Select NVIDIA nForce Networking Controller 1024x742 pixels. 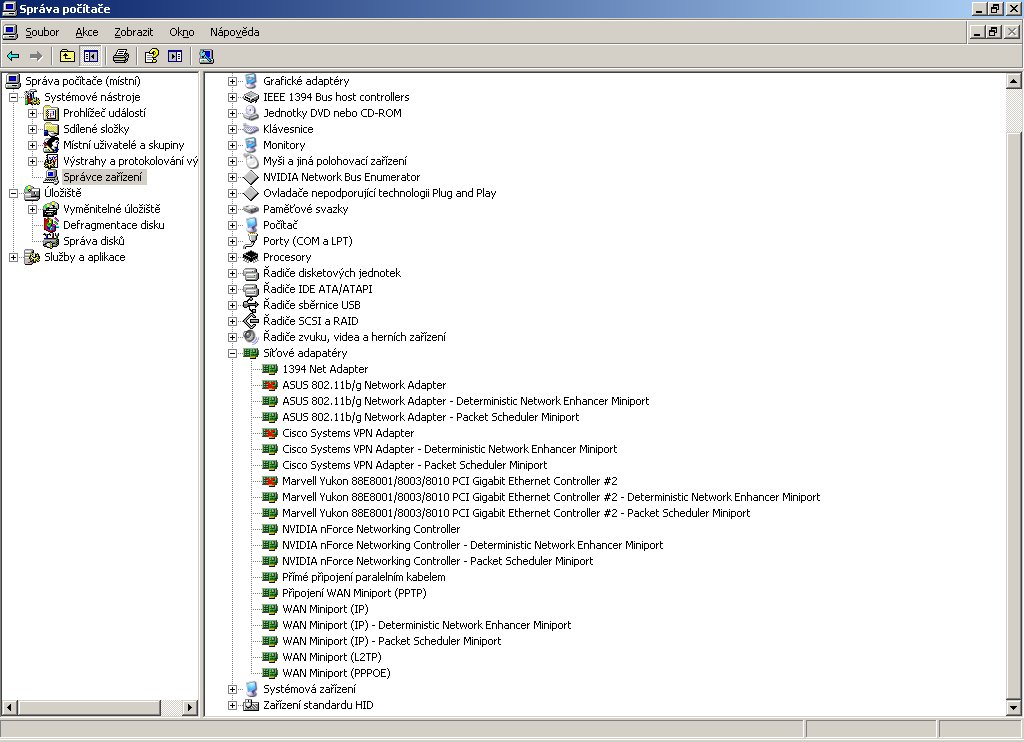pyautogui.click(x=370, y=529)
